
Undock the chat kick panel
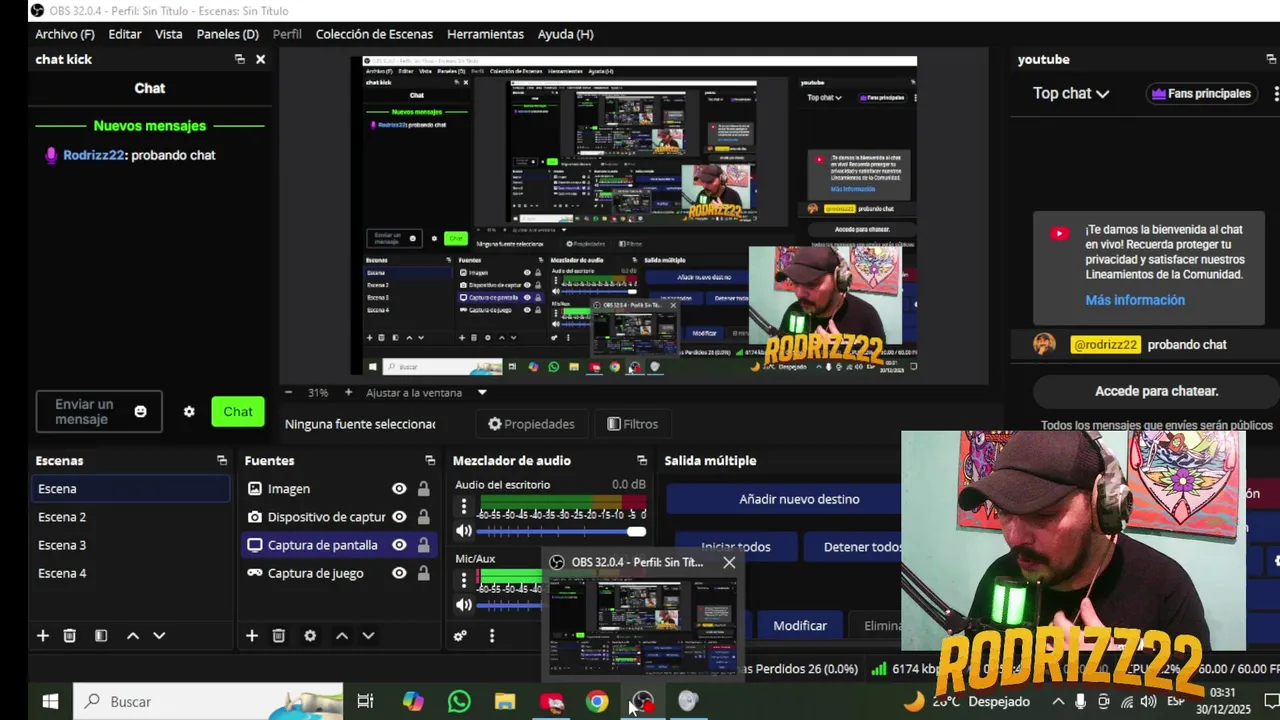click(239, 59)
